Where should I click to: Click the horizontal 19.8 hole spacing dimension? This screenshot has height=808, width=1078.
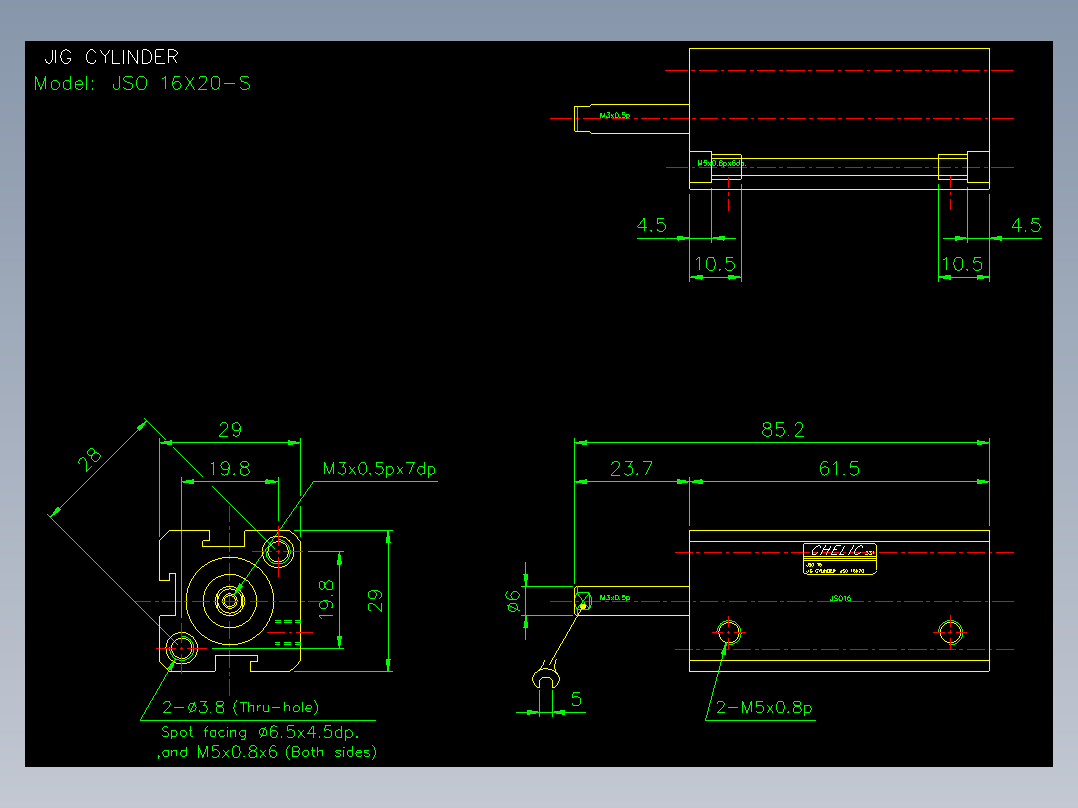[230, 469]
